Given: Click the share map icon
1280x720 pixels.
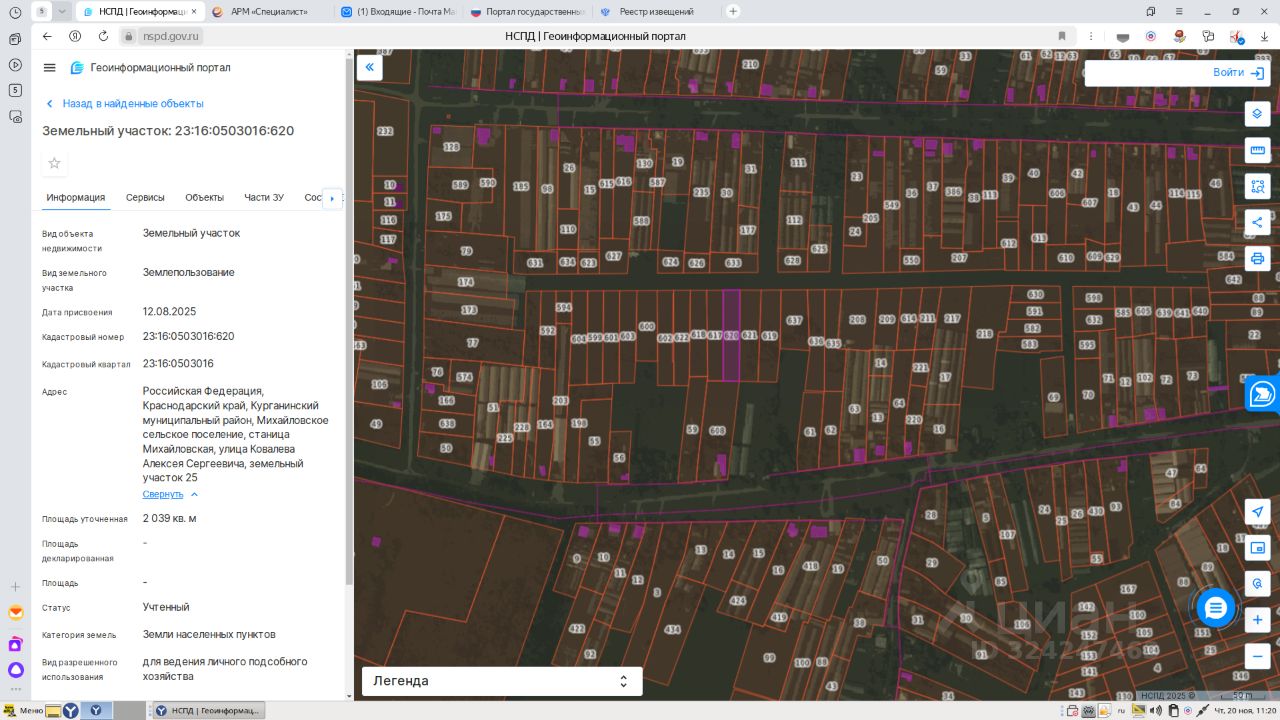Looking at the screenshot, I should pos(1257,222).
